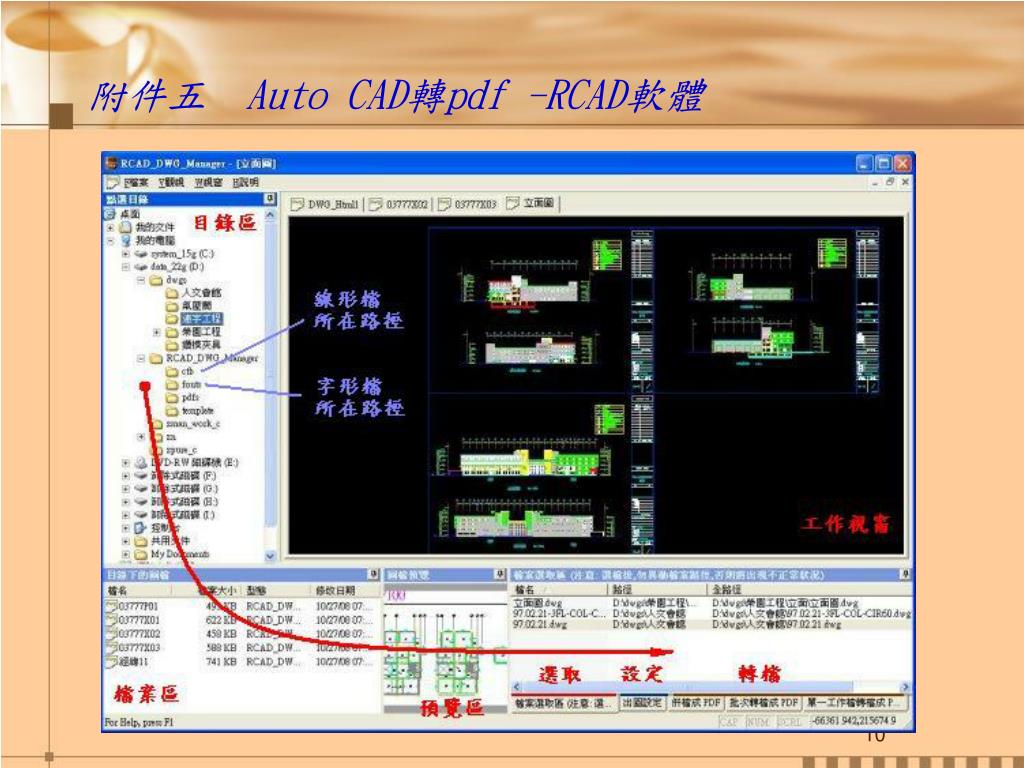
Task: Select file row 03777X02
Action: click(240, 633)
